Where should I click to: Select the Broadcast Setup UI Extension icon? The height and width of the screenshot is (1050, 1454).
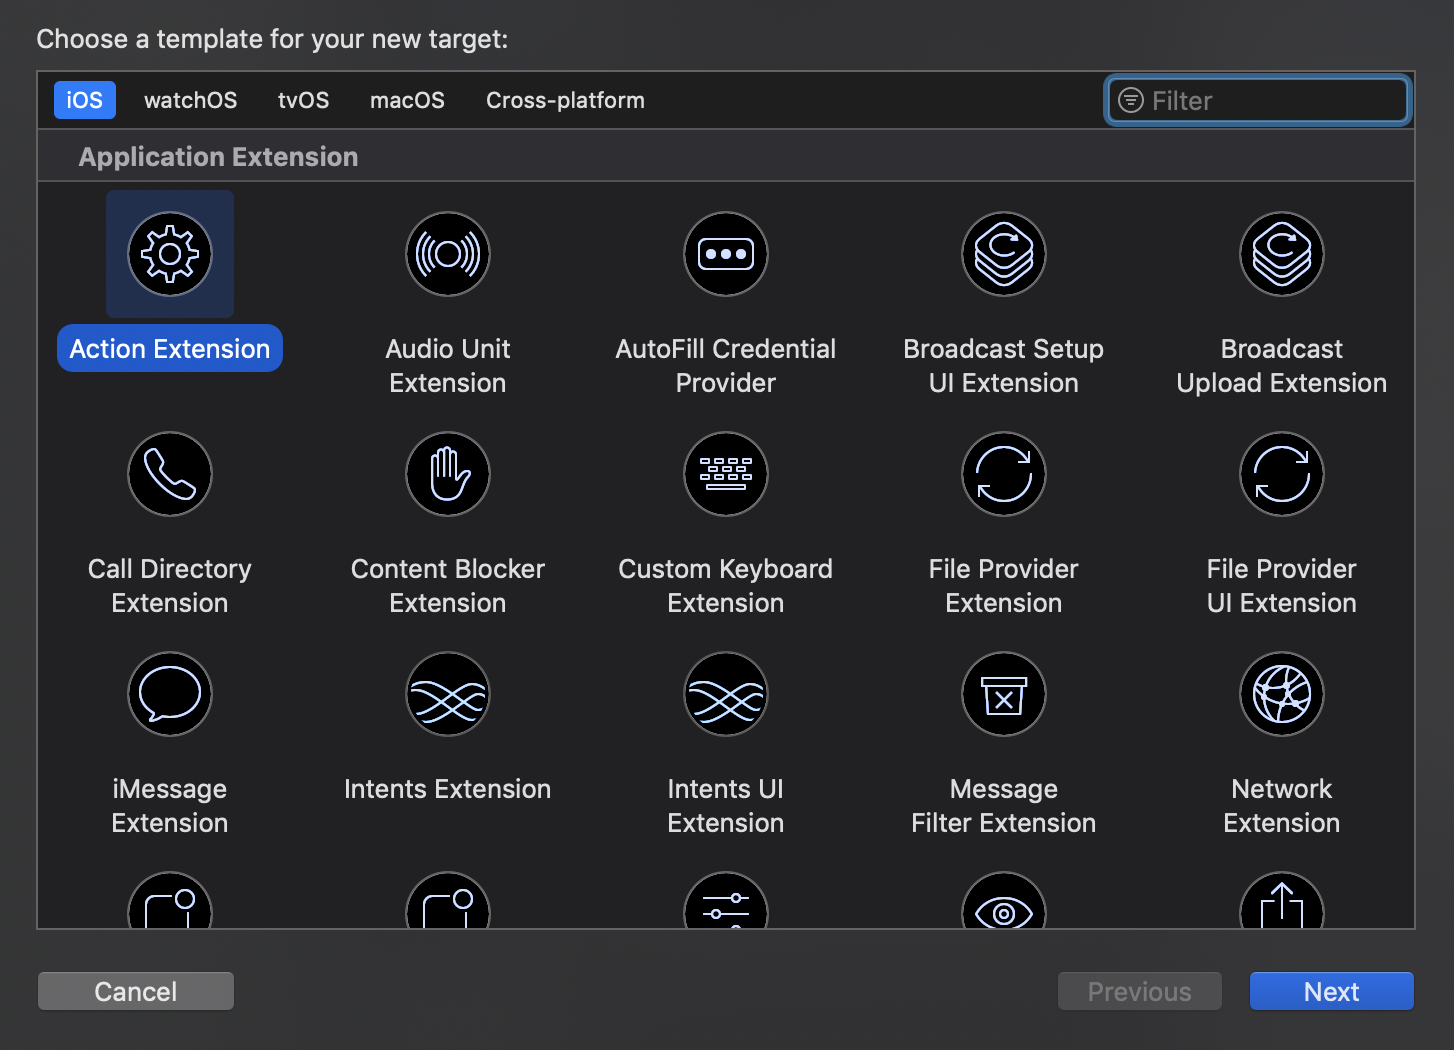1003,254
